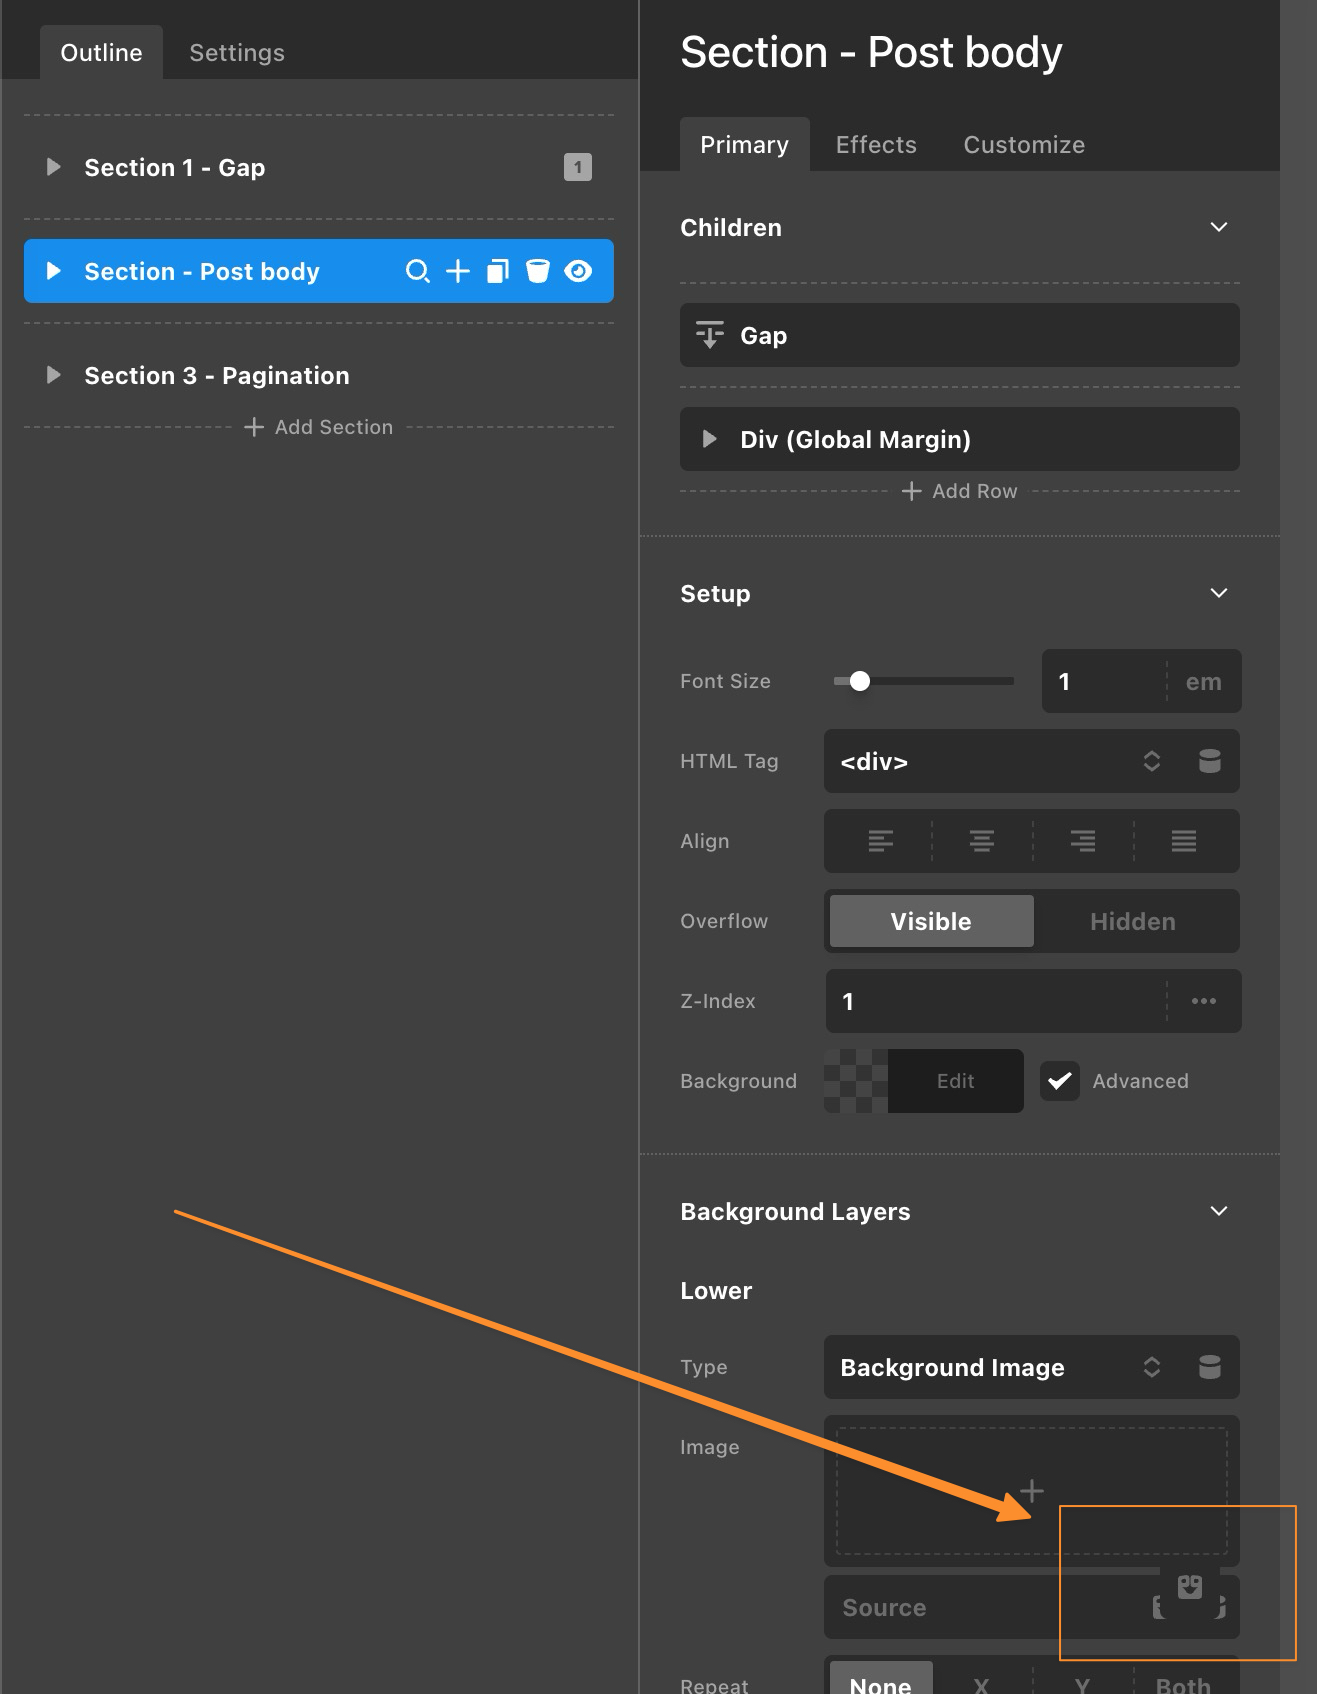The height and width of the screenshot is (1694, 1317).
Task: Click the inspect magnifier icon on Post body
Action: (x=417, y=271)
